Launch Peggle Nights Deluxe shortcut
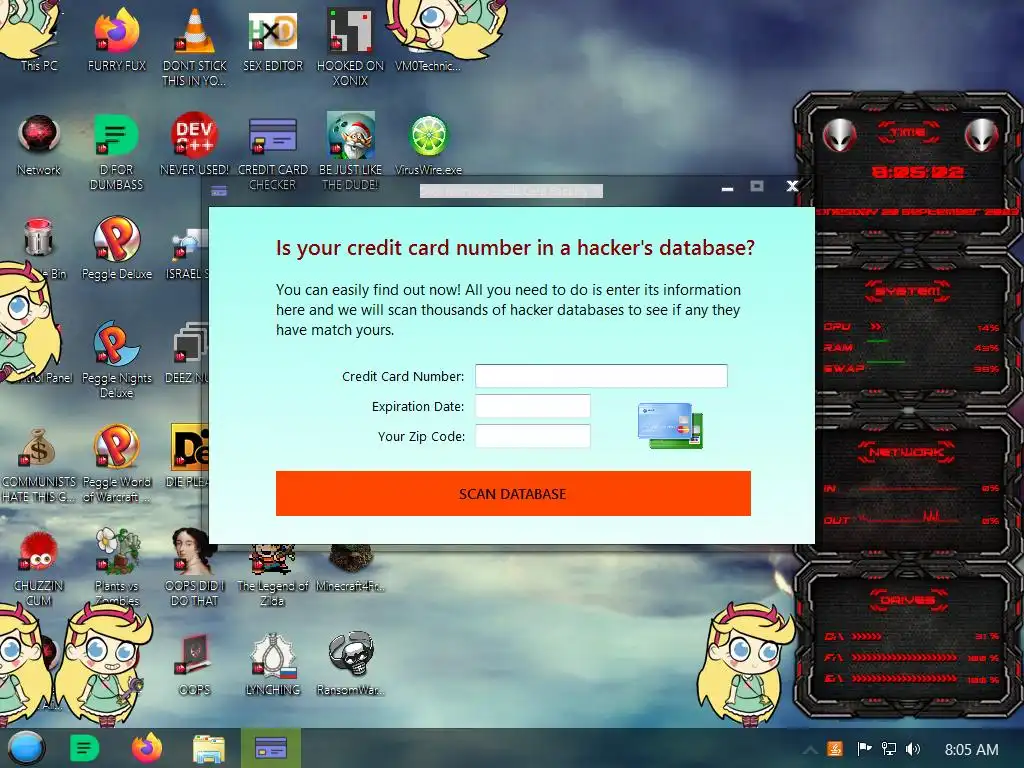The width and height of the screenshot is (1024, 768). [116, 359]
